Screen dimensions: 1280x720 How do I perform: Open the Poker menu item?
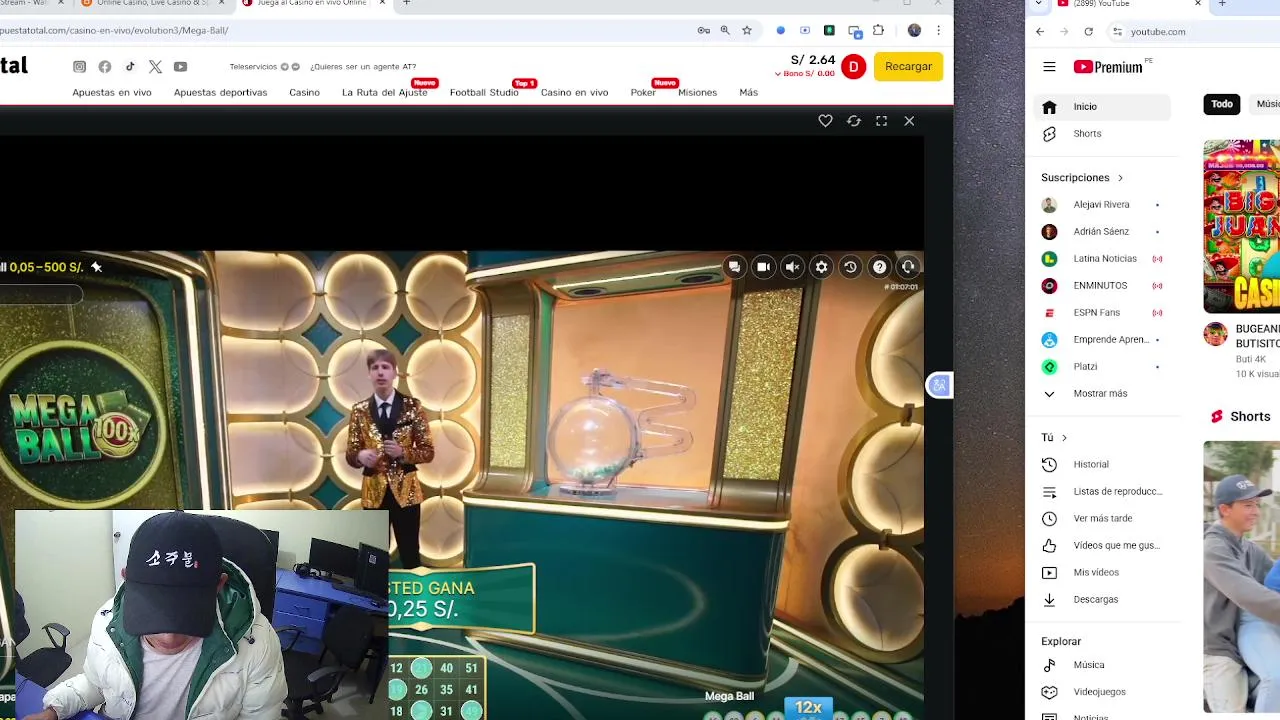tap(643, 92)
